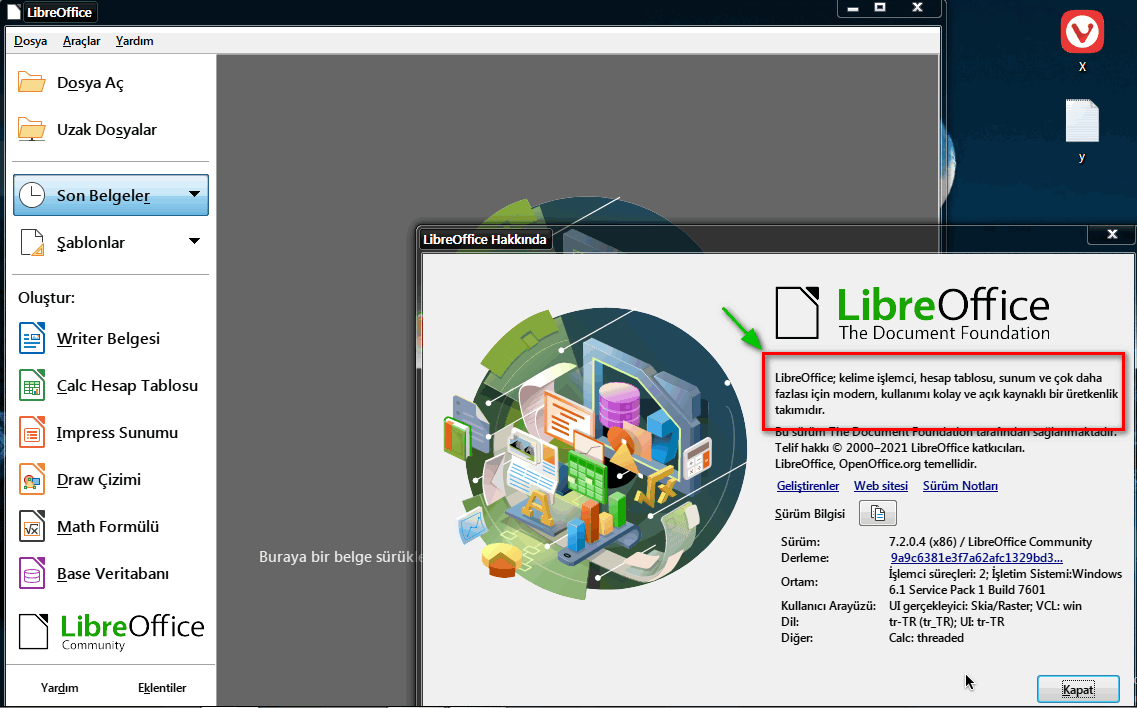Click the Uzak Dosyalar folder icon
Viewport: 1137px width, 708px height.
pos(31,129)
